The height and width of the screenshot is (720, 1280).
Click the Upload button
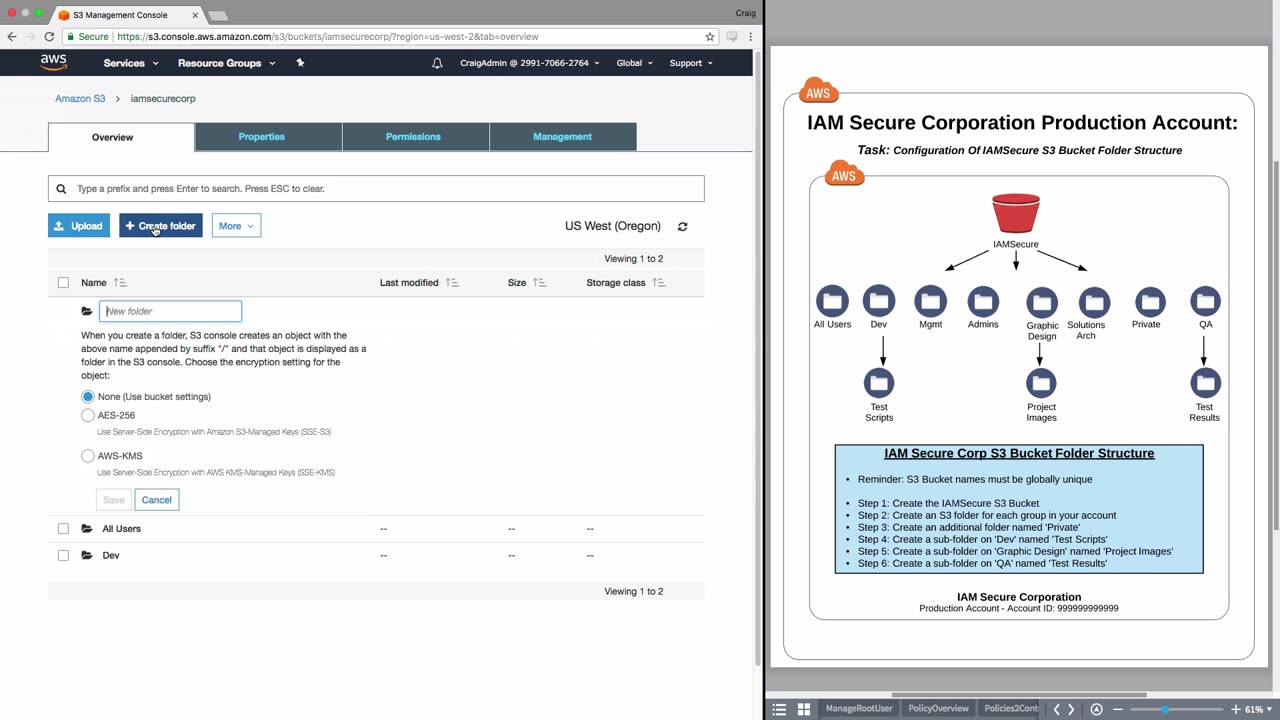[78, 226]
